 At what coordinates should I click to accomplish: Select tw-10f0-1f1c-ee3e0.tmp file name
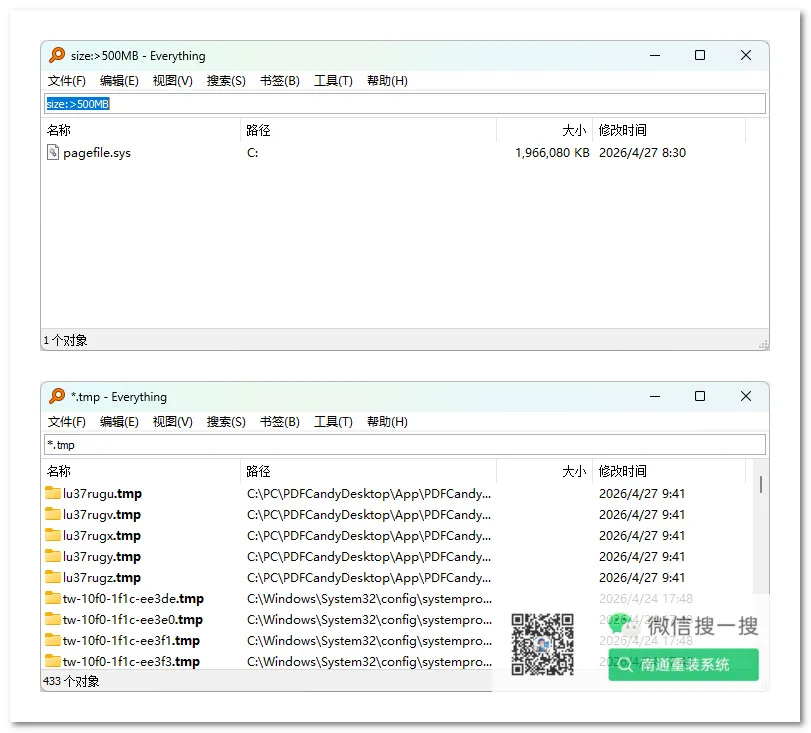133,619
